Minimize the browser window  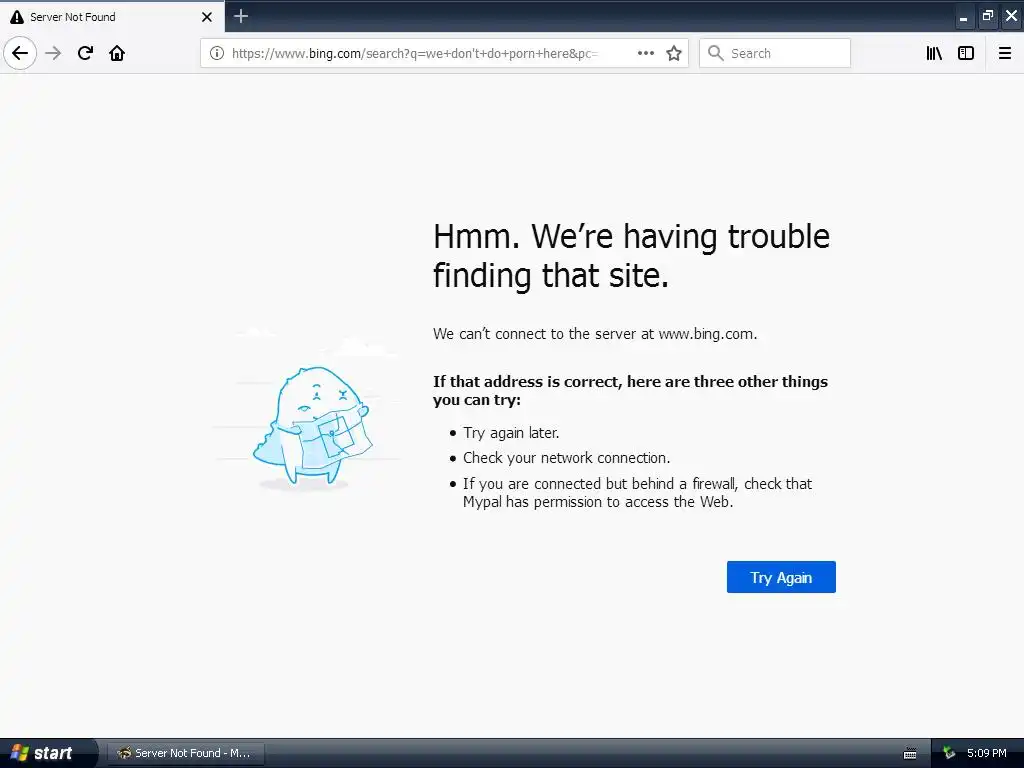point(963,16)
